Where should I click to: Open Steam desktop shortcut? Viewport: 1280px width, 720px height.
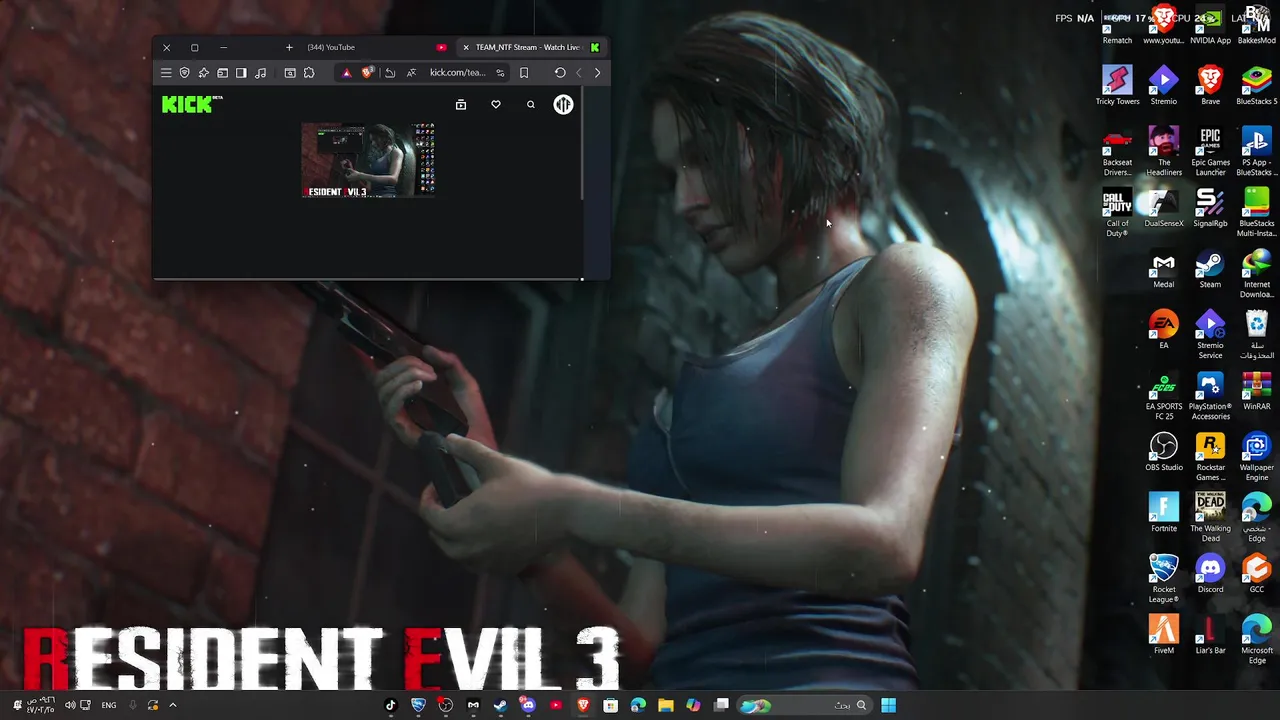pos(1210,270)
